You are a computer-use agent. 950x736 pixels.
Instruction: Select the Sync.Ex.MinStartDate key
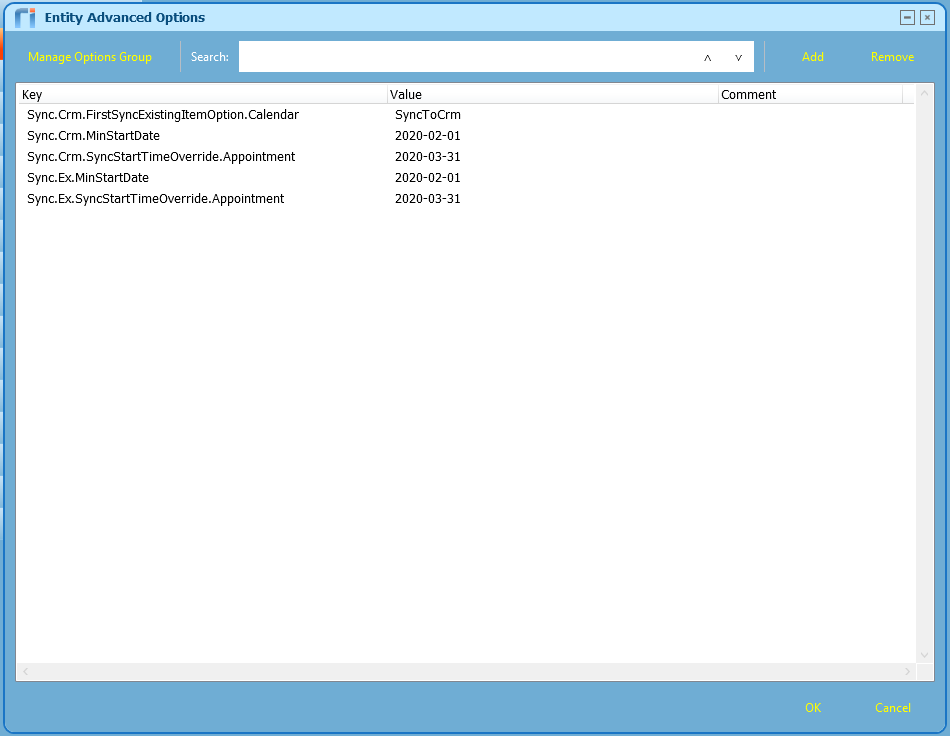pos(88,177)
